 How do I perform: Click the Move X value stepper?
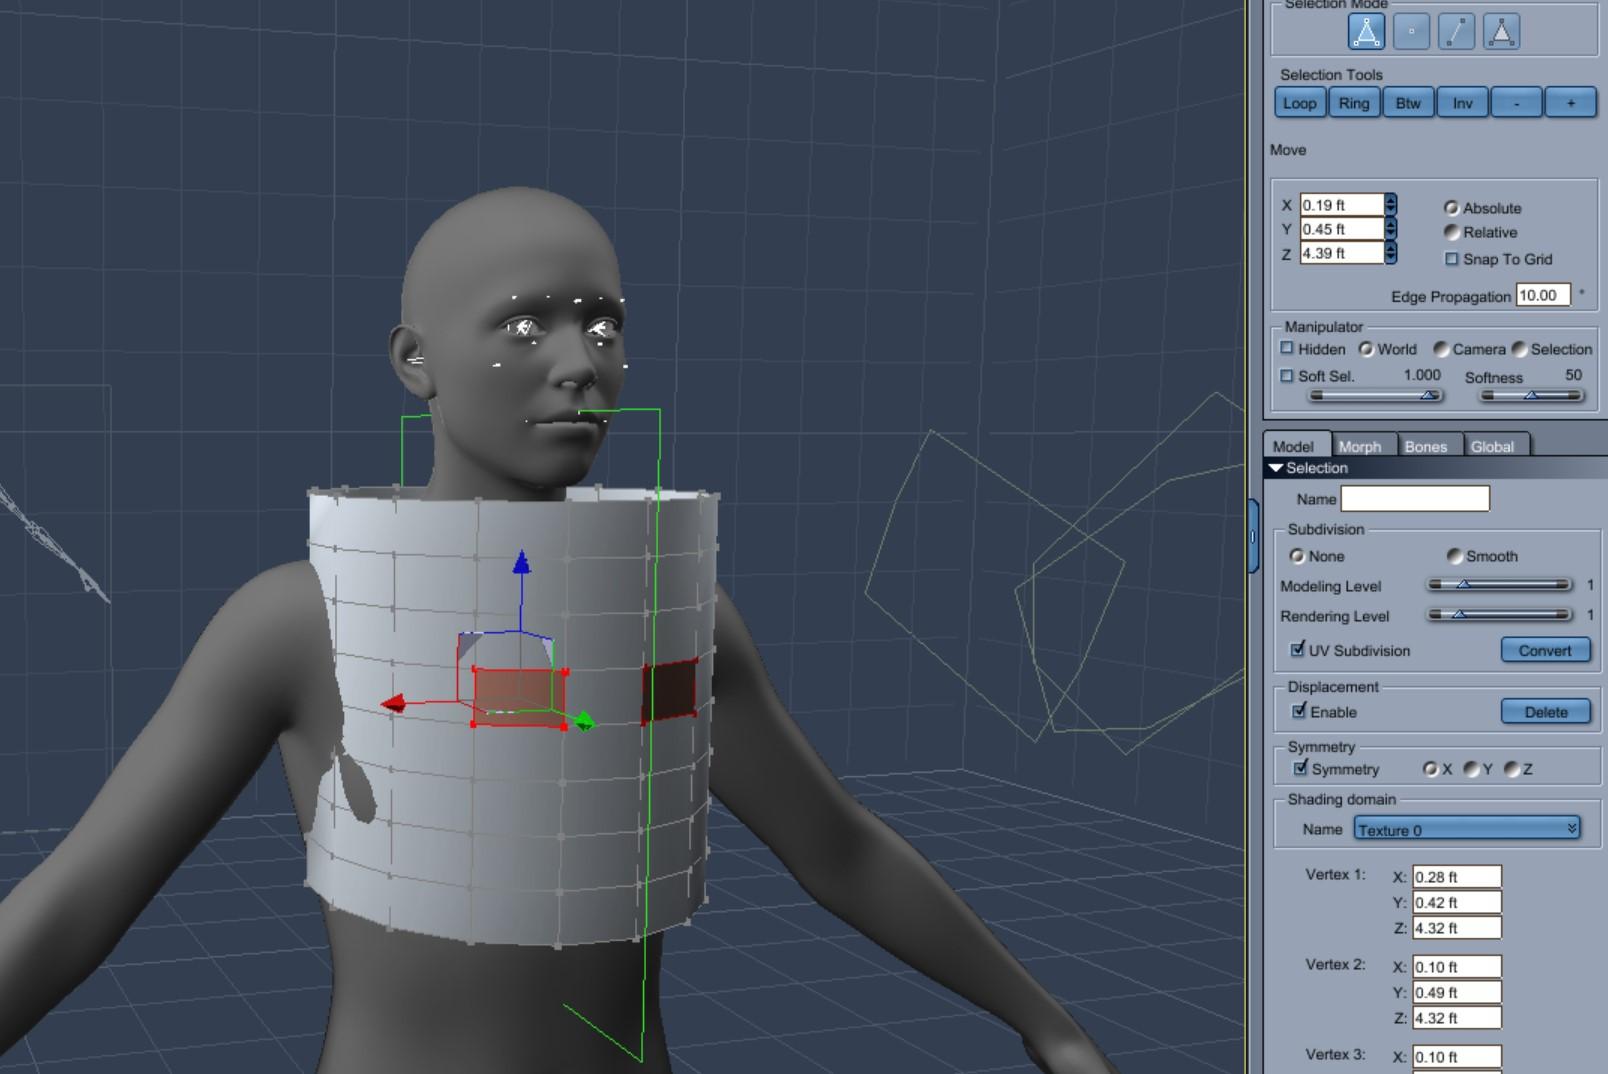[x=1390, y=205]
